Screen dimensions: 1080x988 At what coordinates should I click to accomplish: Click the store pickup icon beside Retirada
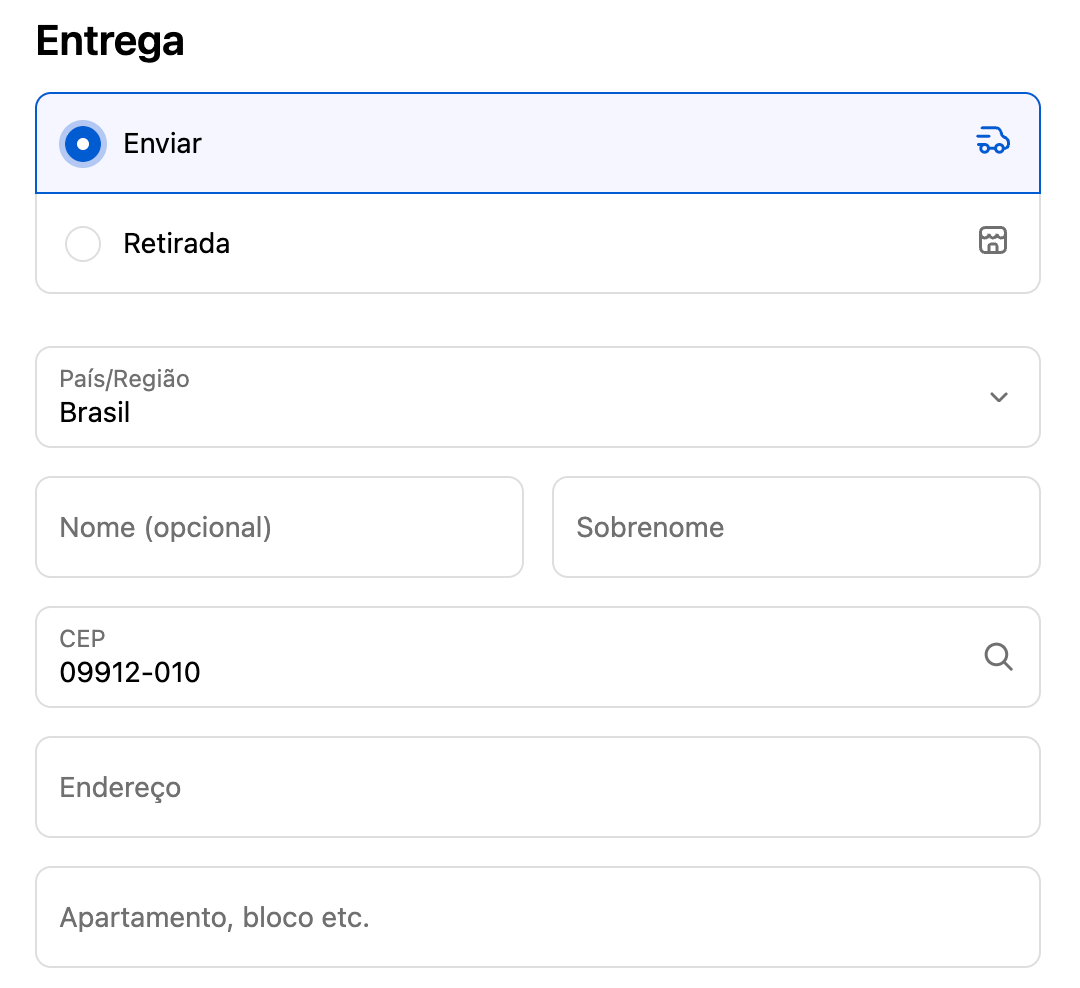(x=992, y=241)
